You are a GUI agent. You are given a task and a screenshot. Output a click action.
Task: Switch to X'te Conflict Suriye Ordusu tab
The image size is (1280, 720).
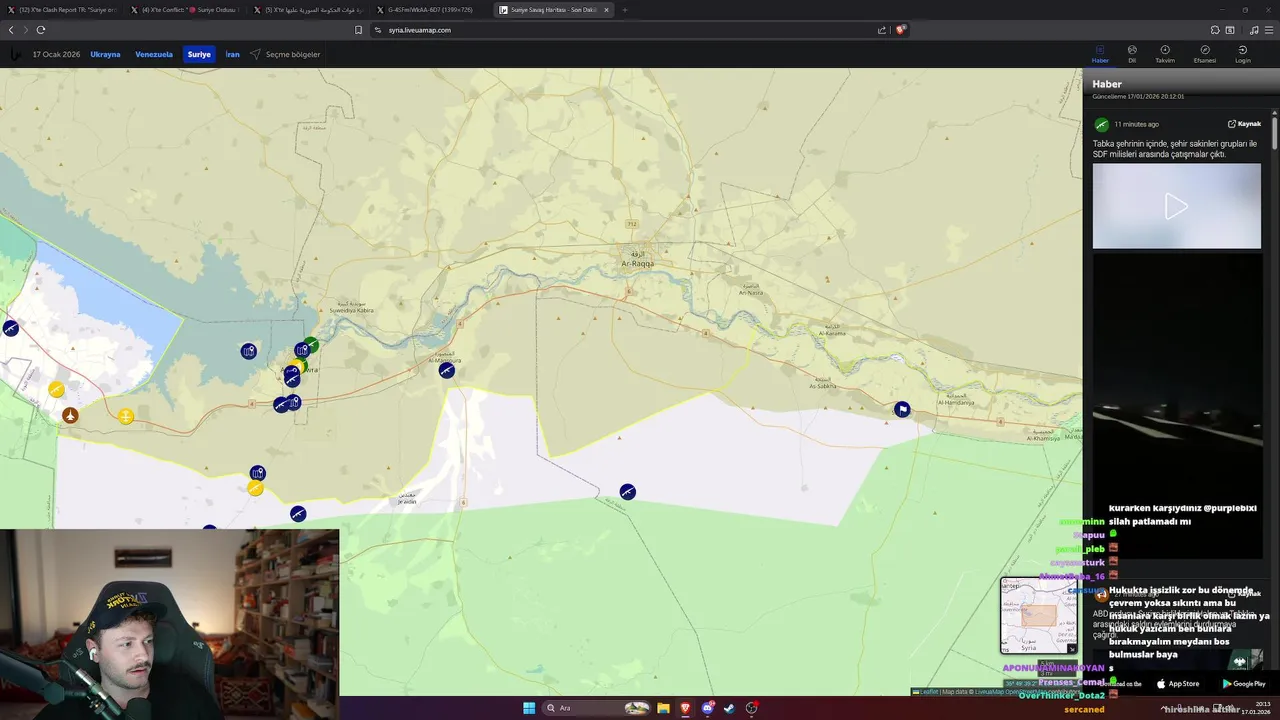coord(185,9)
